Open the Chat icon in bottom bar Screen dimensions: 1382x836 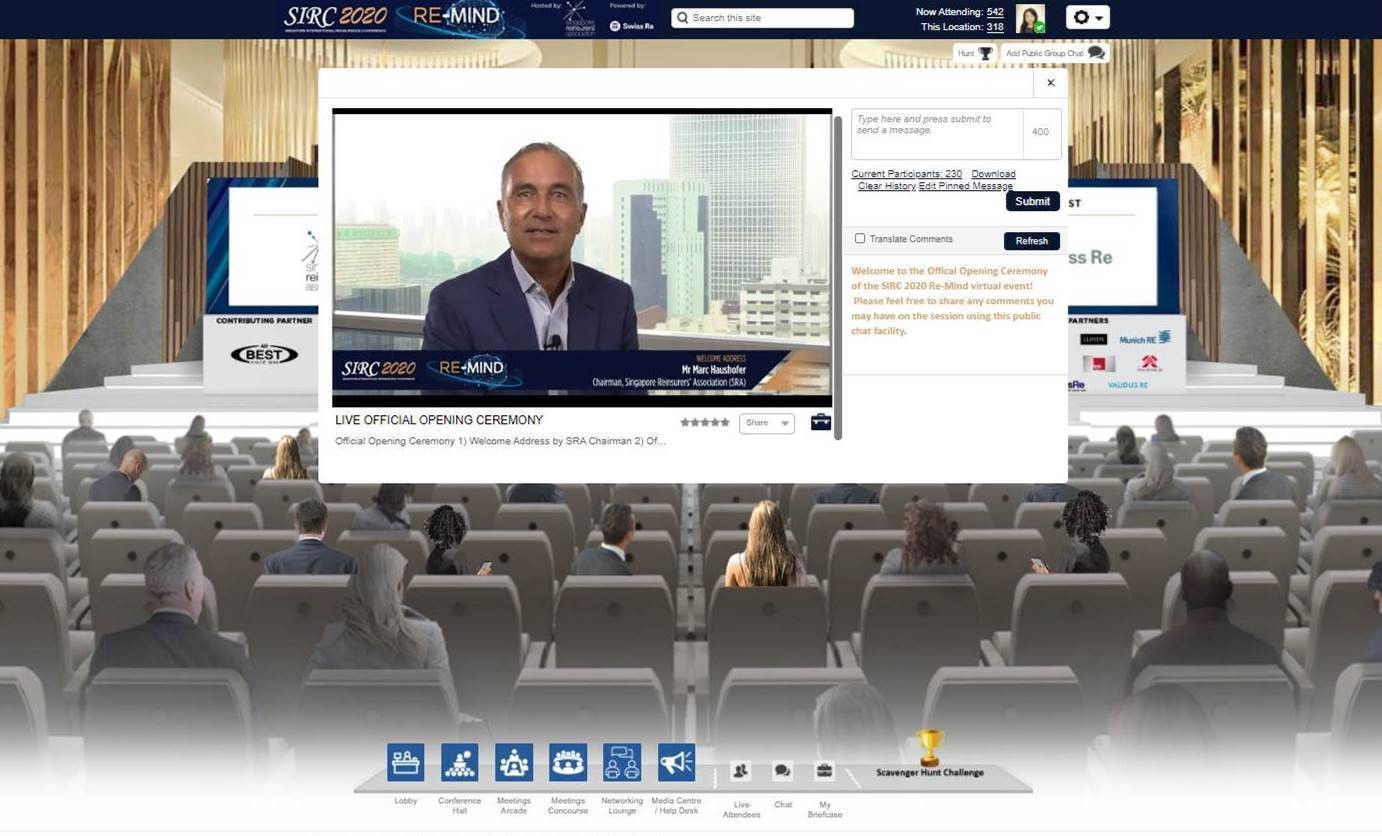pos(783,771)
